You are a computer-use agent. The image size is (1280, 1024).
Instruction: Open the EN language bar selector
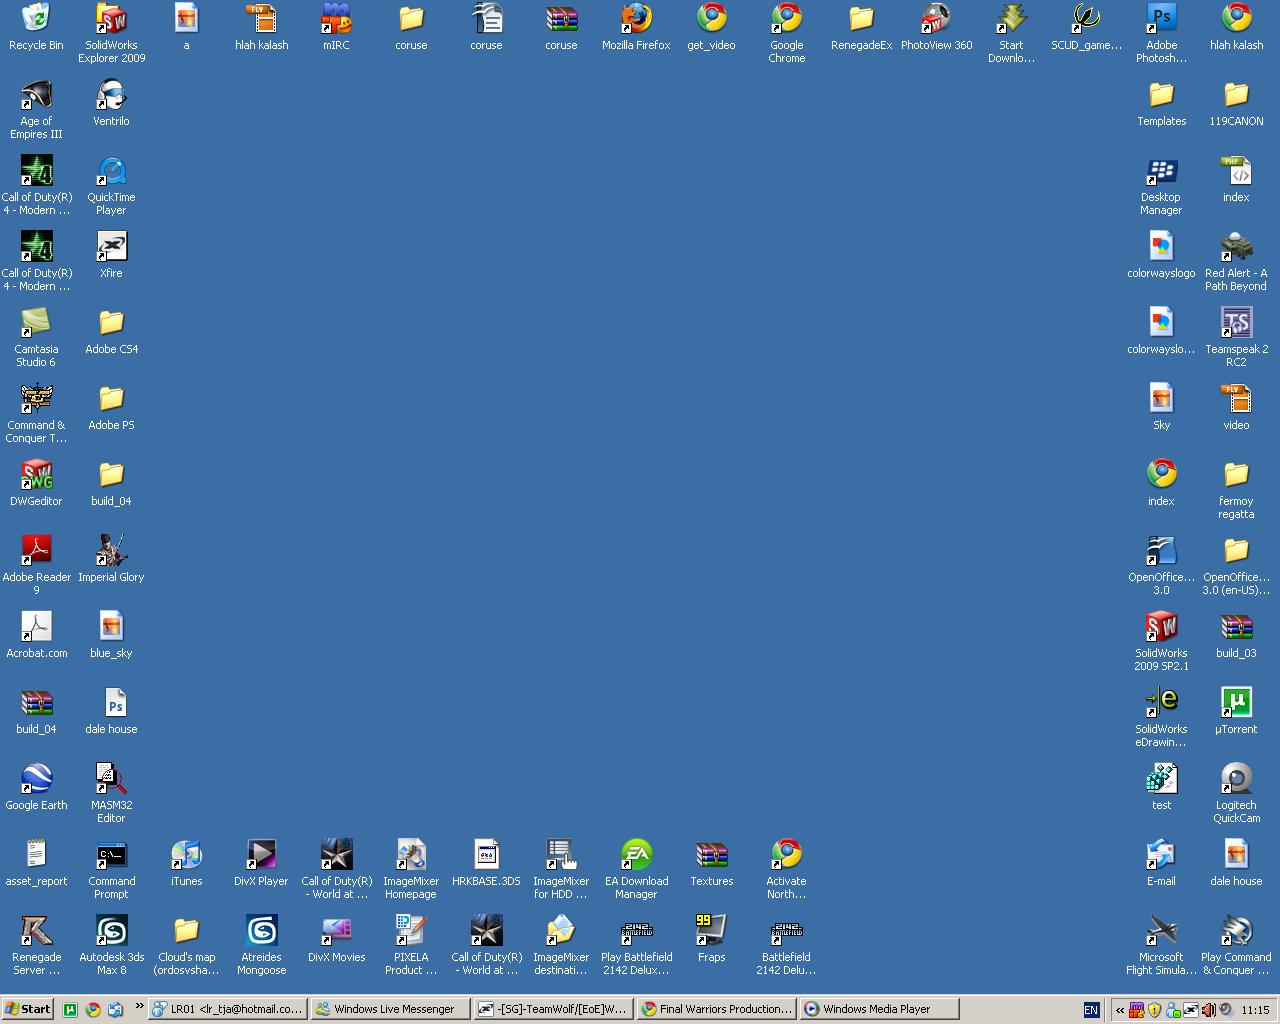[x=1091, y=1010]
